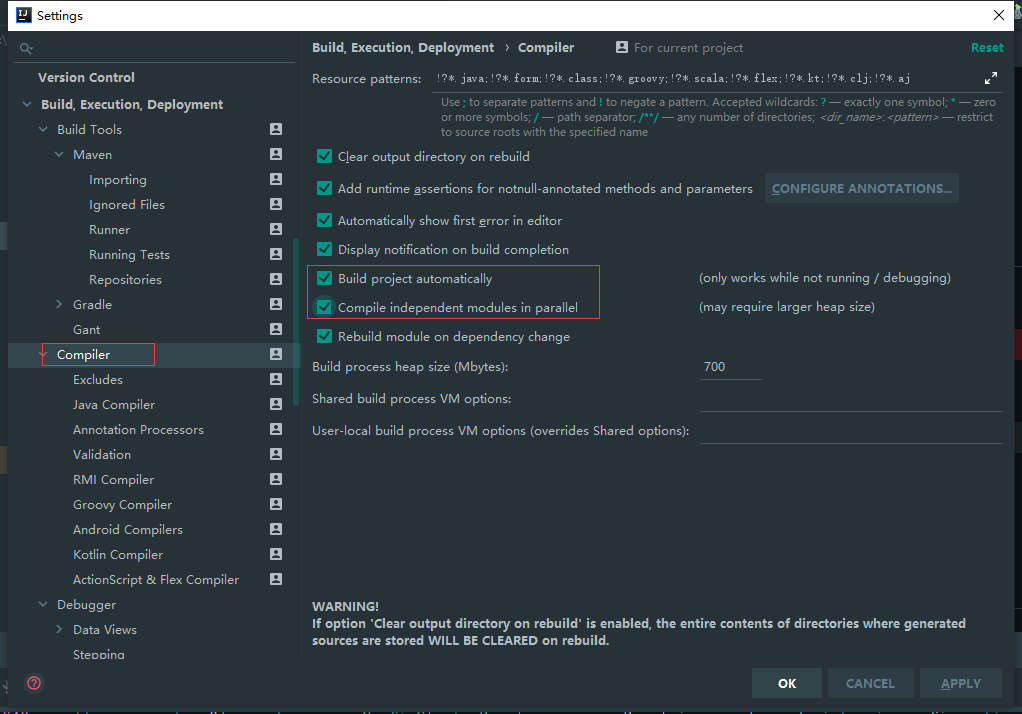
Task: Click the project-level icon next to Android Compilers
Action: pos(276,529)
